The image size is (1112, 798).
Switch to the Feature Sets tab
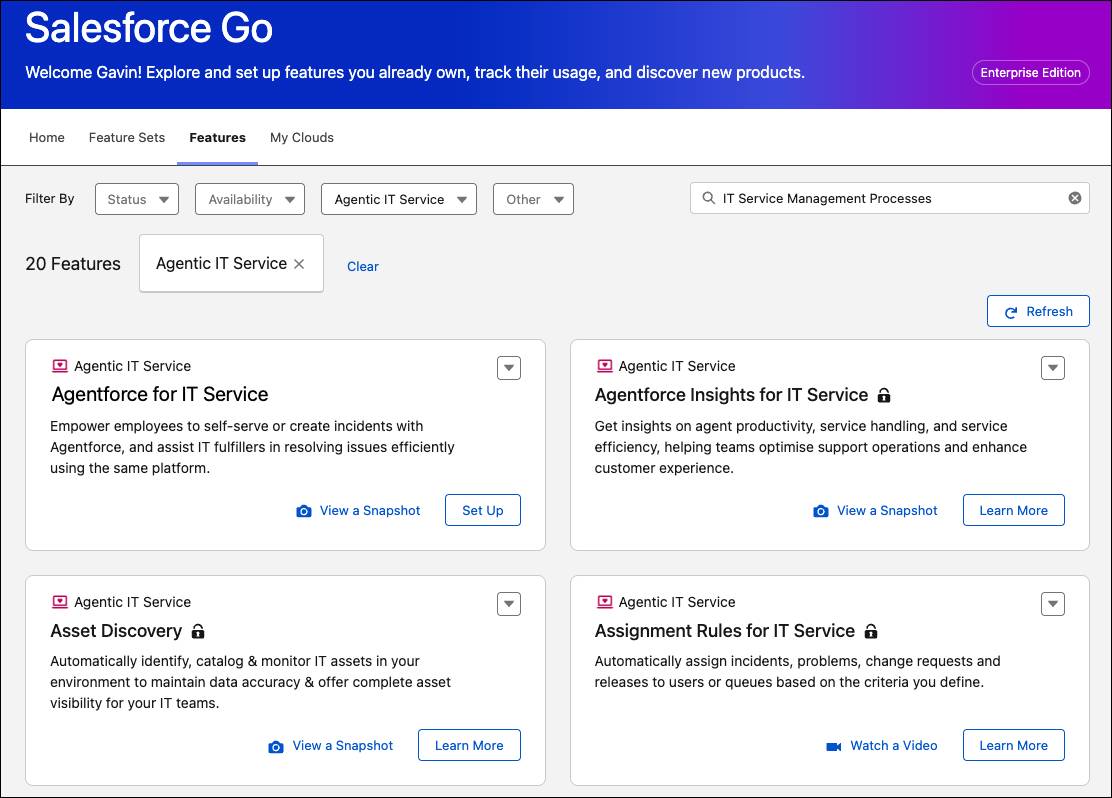(x=127, y=137)
